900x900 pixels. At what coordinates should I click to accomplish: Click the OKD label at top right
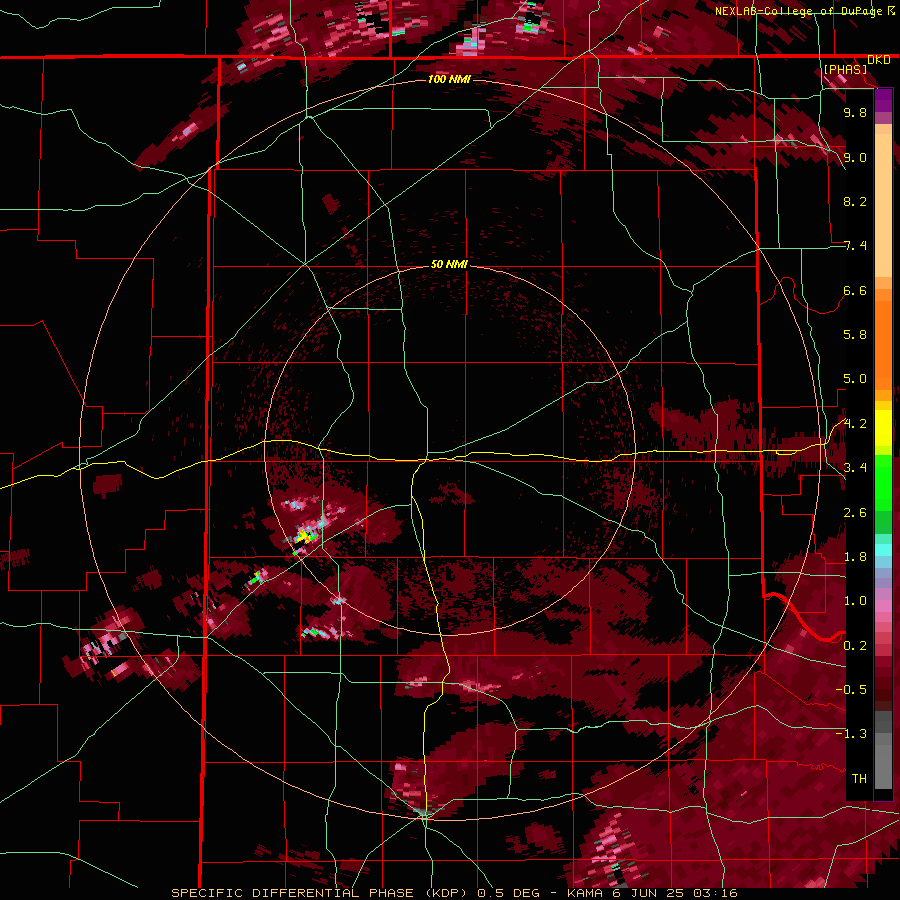point(879,60)
